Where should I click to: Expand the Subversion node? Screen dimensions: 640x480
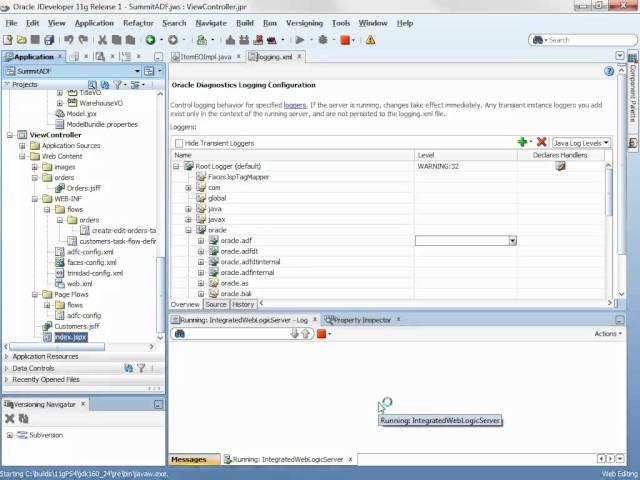[10, 435]
